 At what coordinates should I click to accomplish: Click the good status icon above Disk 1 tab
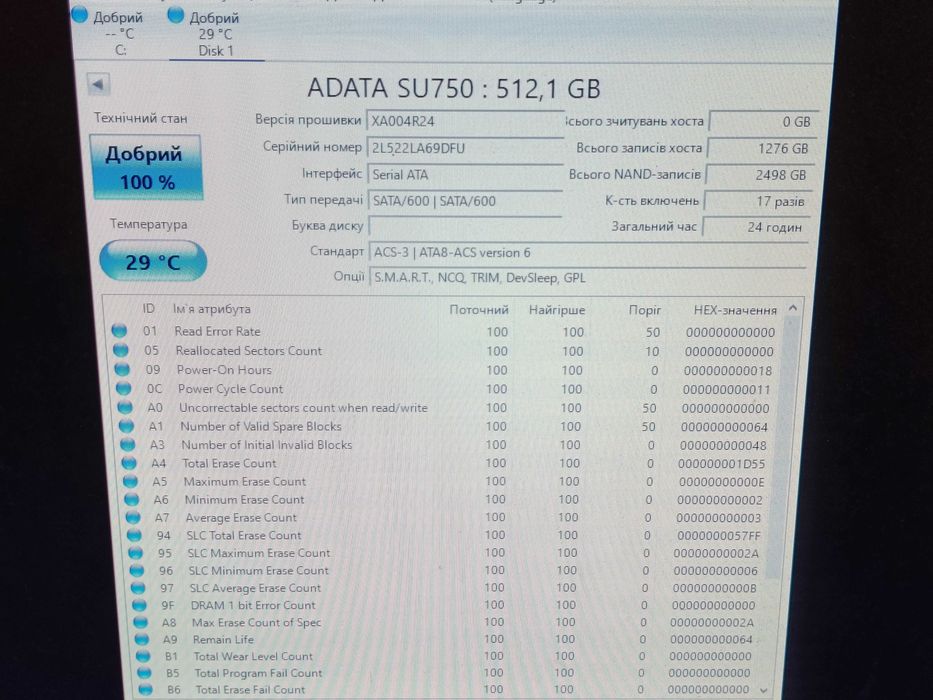tap(176, 15)
